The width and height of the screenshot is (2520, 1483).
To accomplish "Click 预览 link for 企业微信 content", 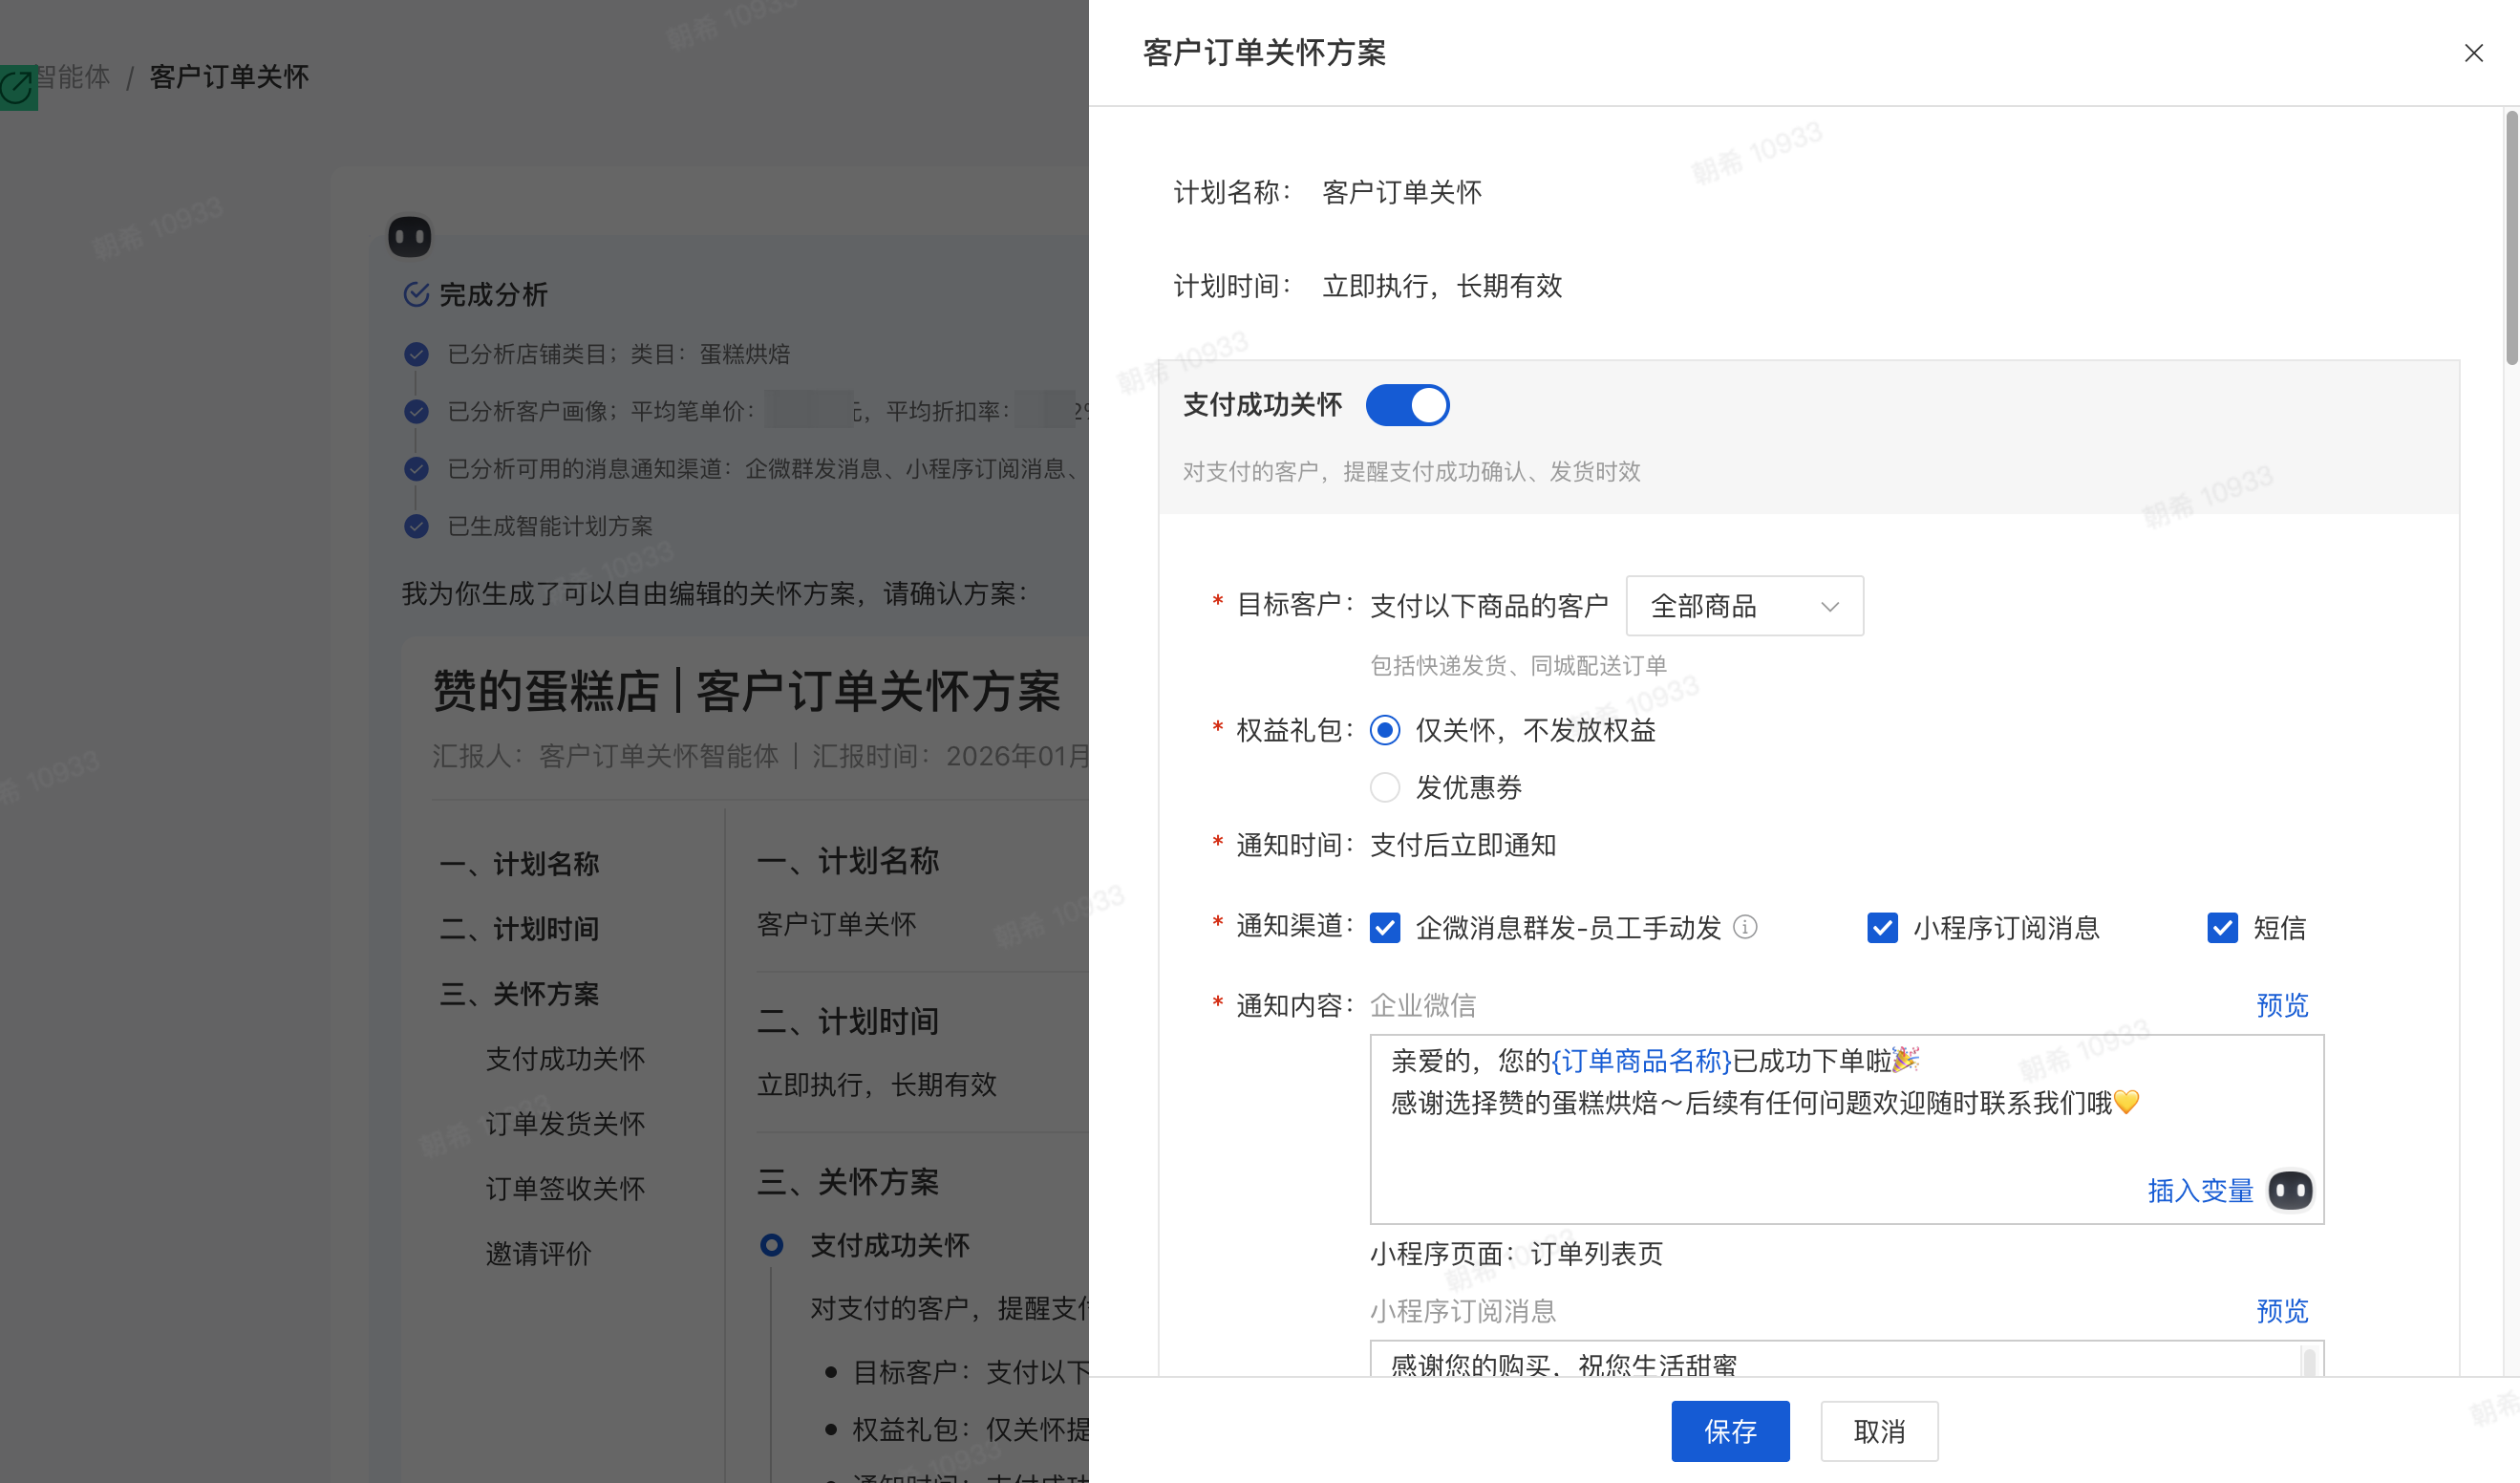I will coord(2281,1005).
